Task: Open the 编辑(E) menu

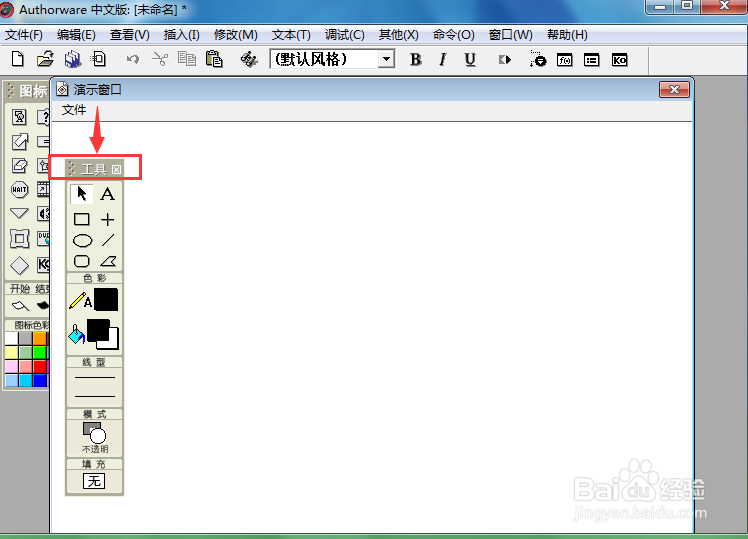Action: click(x=76, y=35)
